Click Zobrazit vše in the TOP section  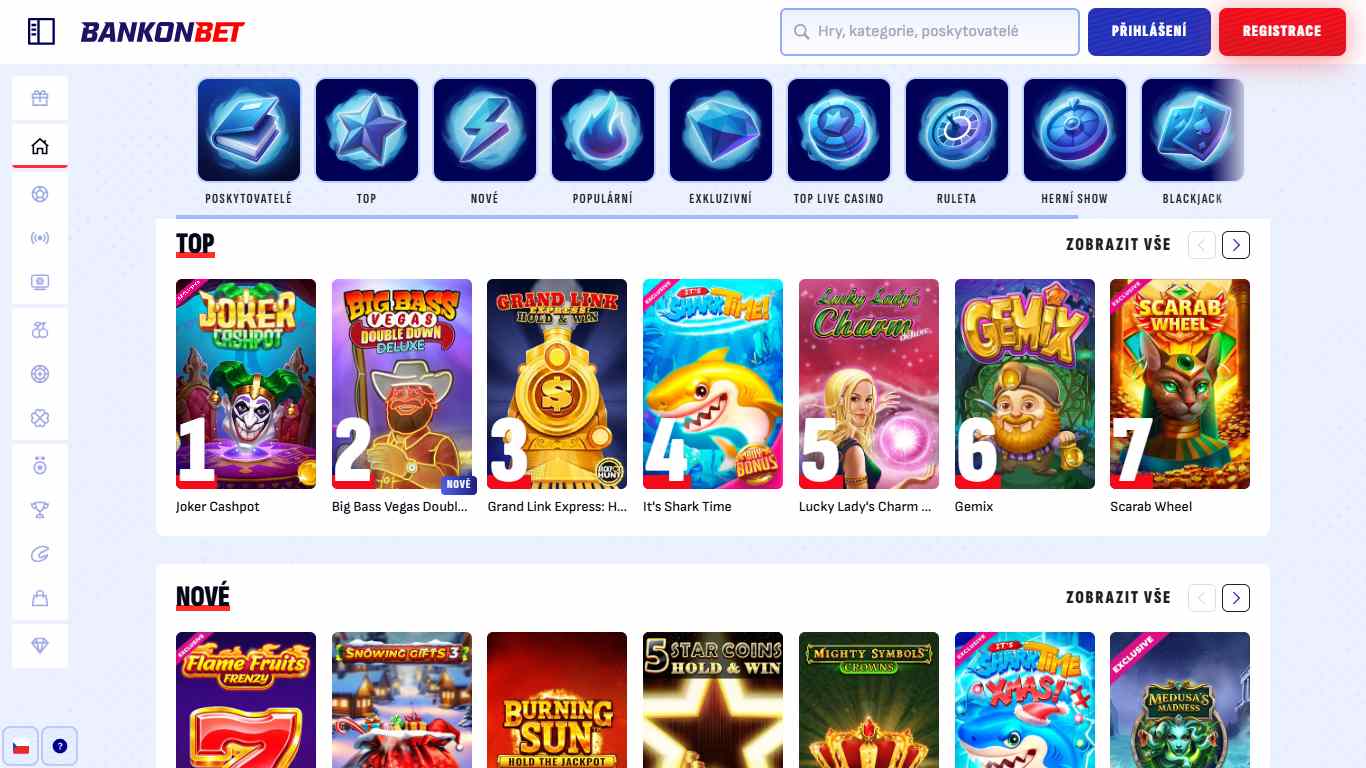(x=1118, y=245)
